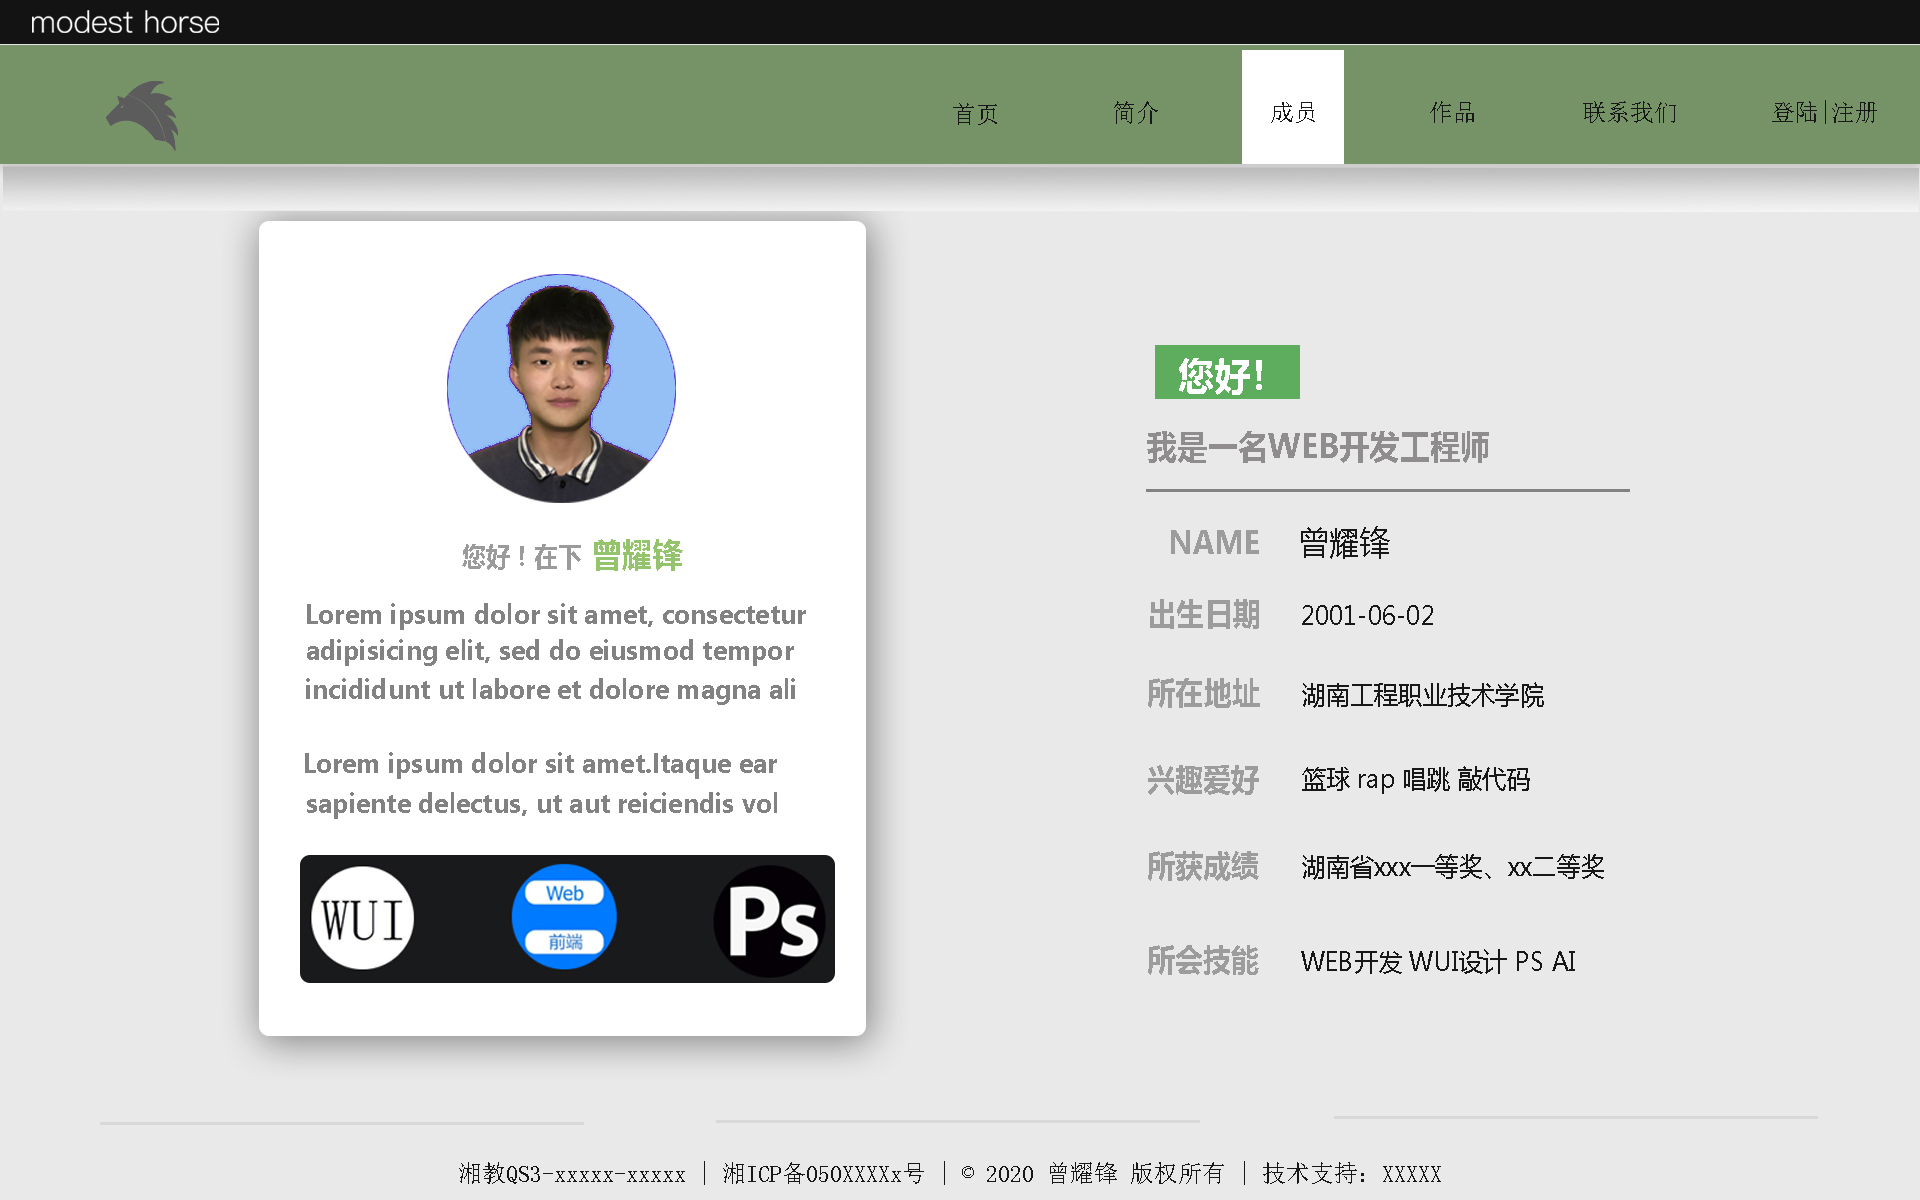This screenshot has height=1200, width=1920.
Task: Click the 登陆 login link
Action: [1794, 112]
